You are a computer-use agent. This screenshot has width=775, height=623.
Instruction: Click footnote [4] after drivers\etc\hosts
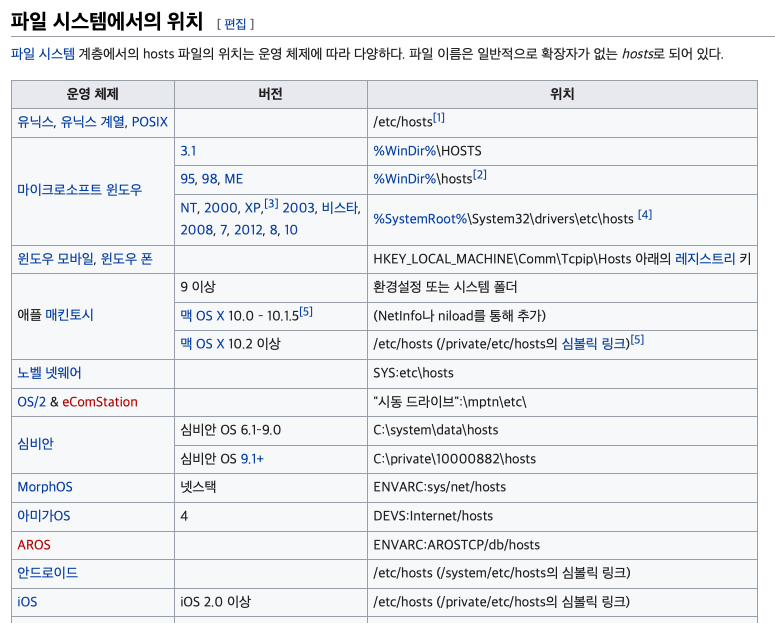pos(645,215)
